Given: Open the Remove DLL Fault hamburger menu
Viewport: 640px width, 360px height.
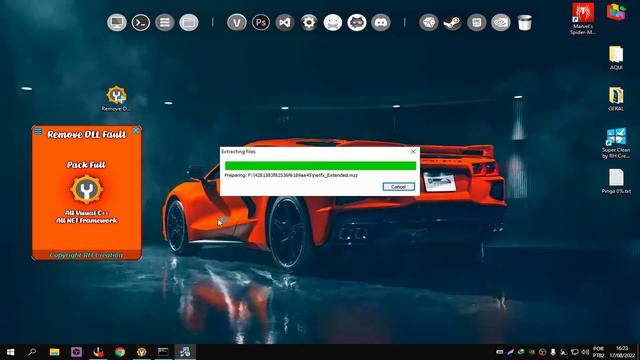Looking at the screenshot, I should 38,131.
